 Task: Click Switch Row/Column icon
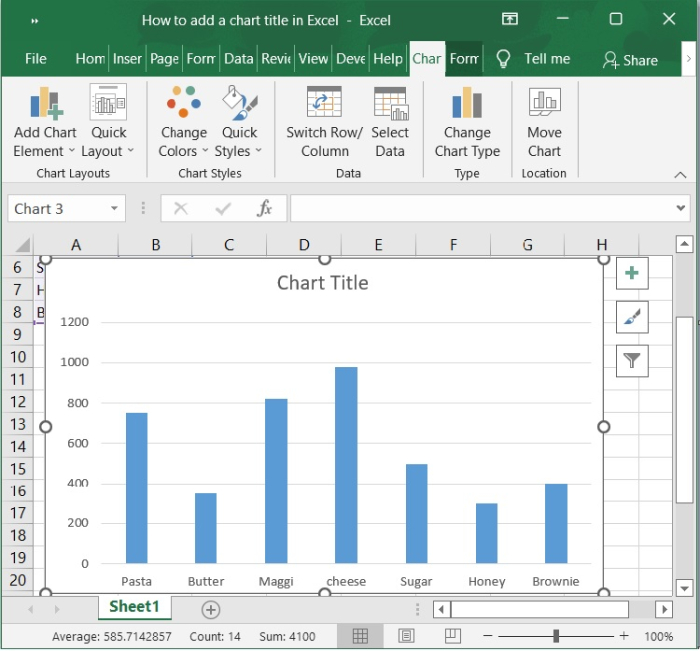[x=324, y=103]
